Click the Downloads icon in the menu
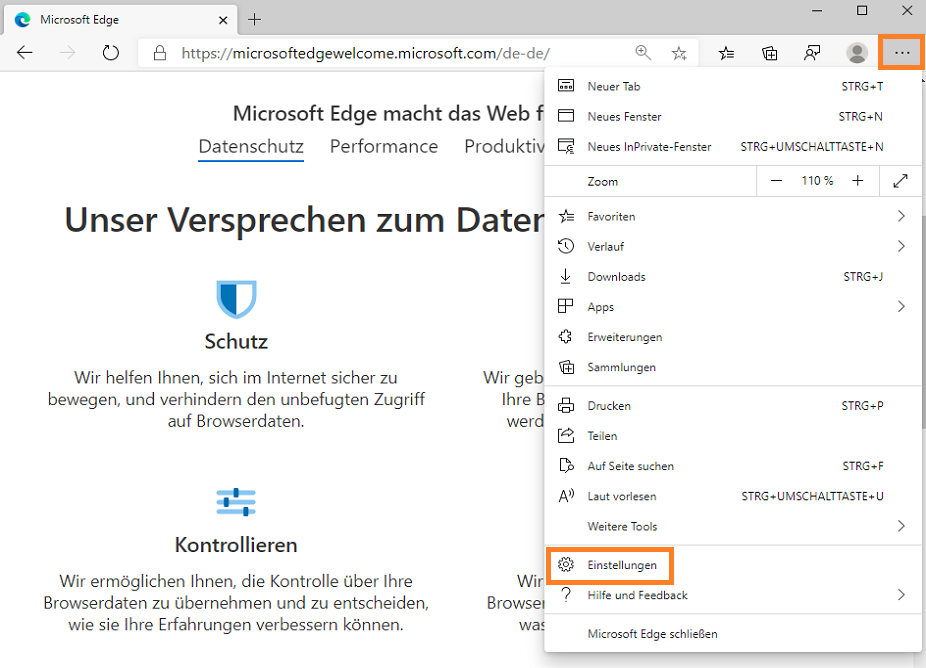This screenshot has width=926, height=668. pos(565,276)
